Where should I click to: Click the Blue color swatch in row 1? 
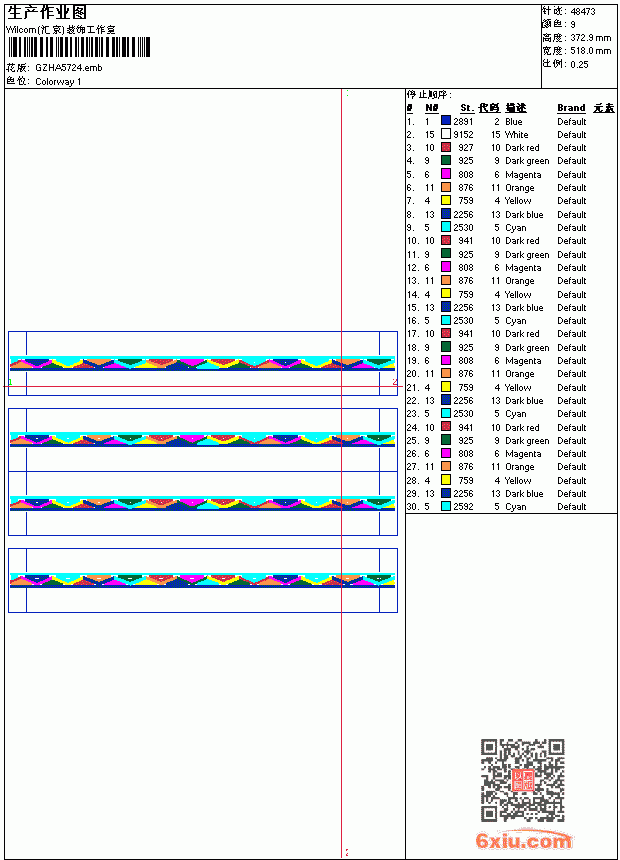click(x=446, y=121)
